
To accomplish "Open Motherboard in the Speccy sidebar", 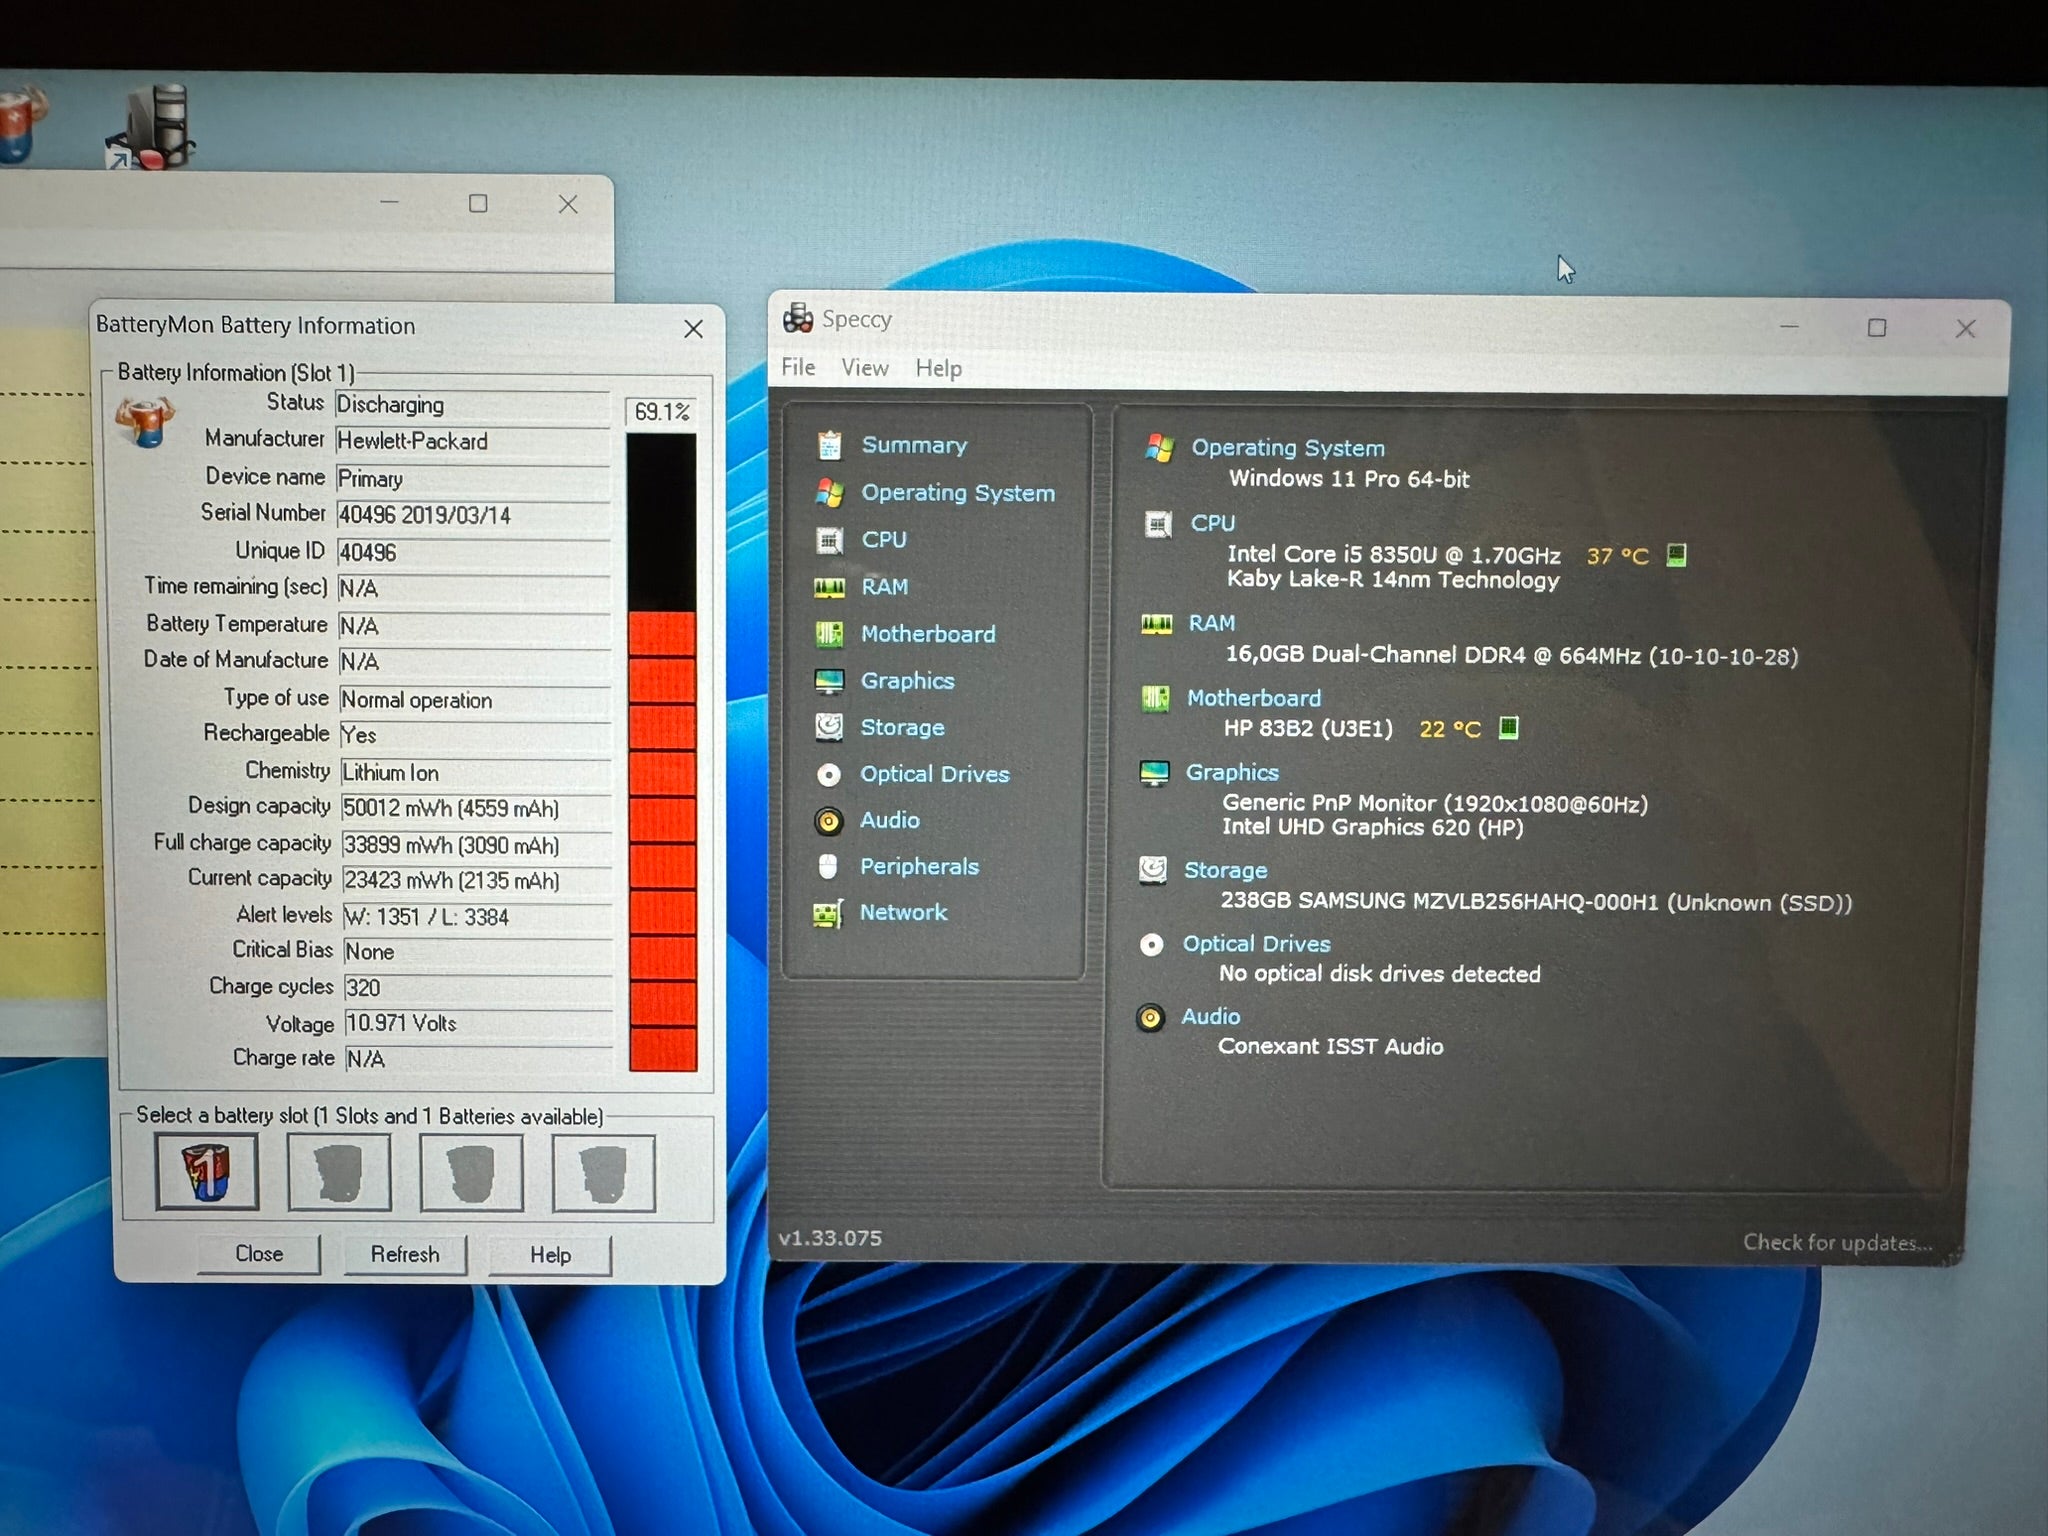I will point(928,634).
